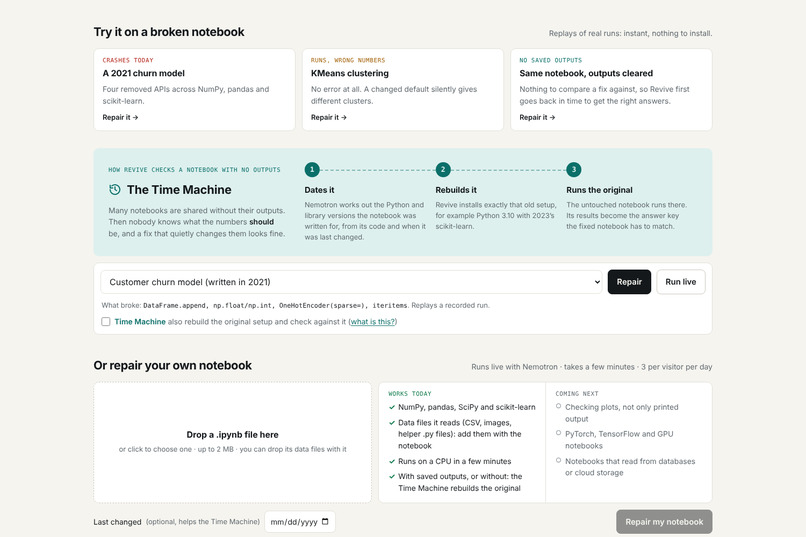Click the dropdown arrow of notebook selector
The height and width of the screenshot is (537, 806).
(x=597, y=282)
